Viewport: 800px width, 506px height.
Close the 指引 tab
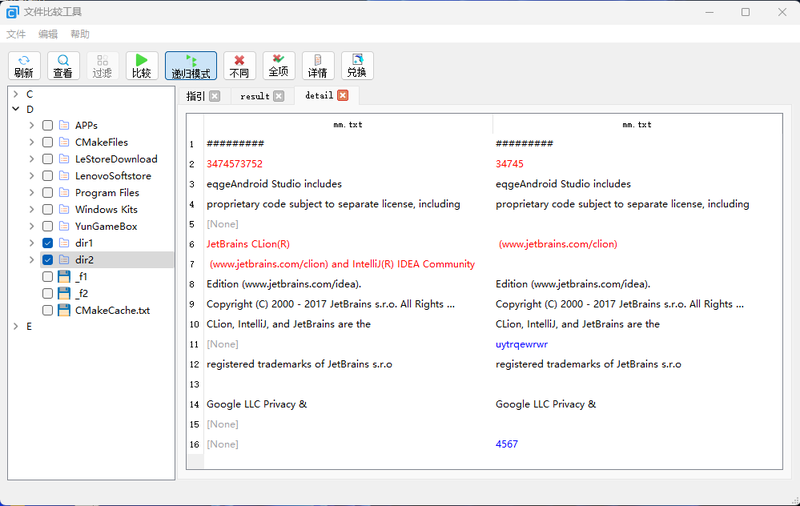click(215, 96)
